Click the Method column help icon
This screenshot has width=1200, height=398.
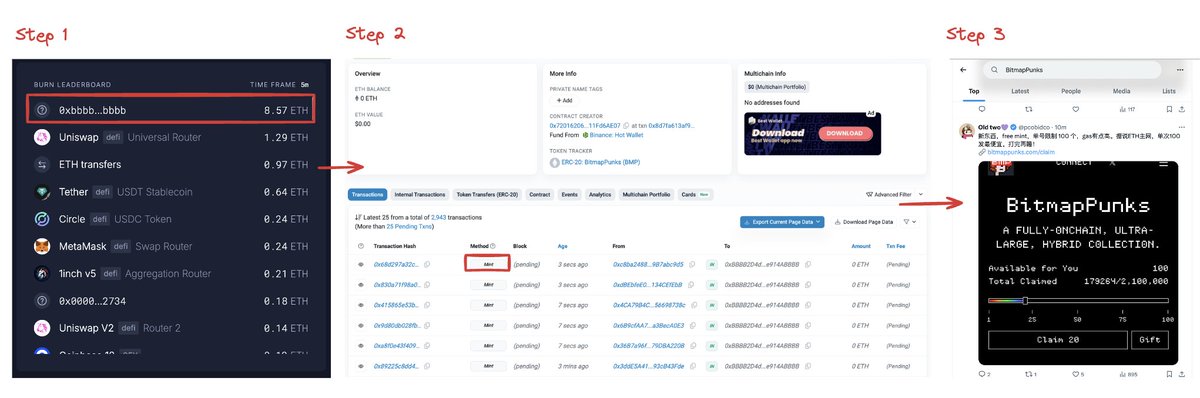click(493, 245)
